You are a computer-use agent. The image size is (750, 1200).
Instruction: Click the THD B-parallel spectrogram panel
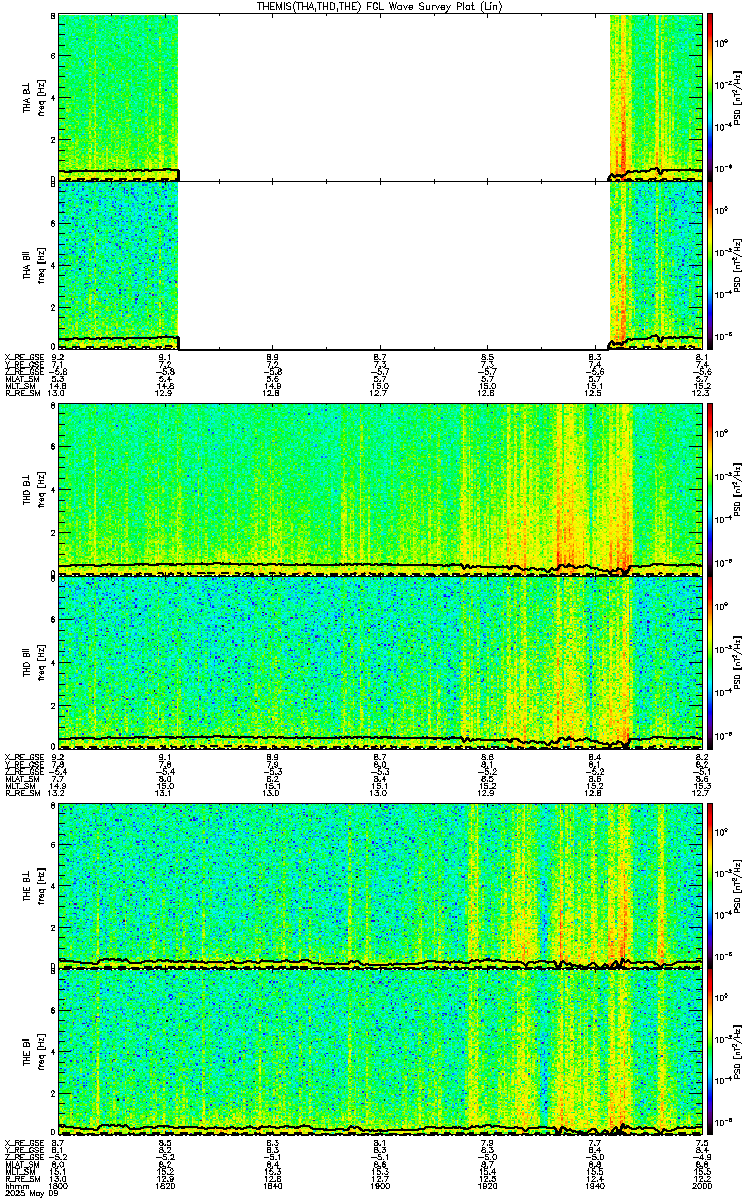(380, 662)
